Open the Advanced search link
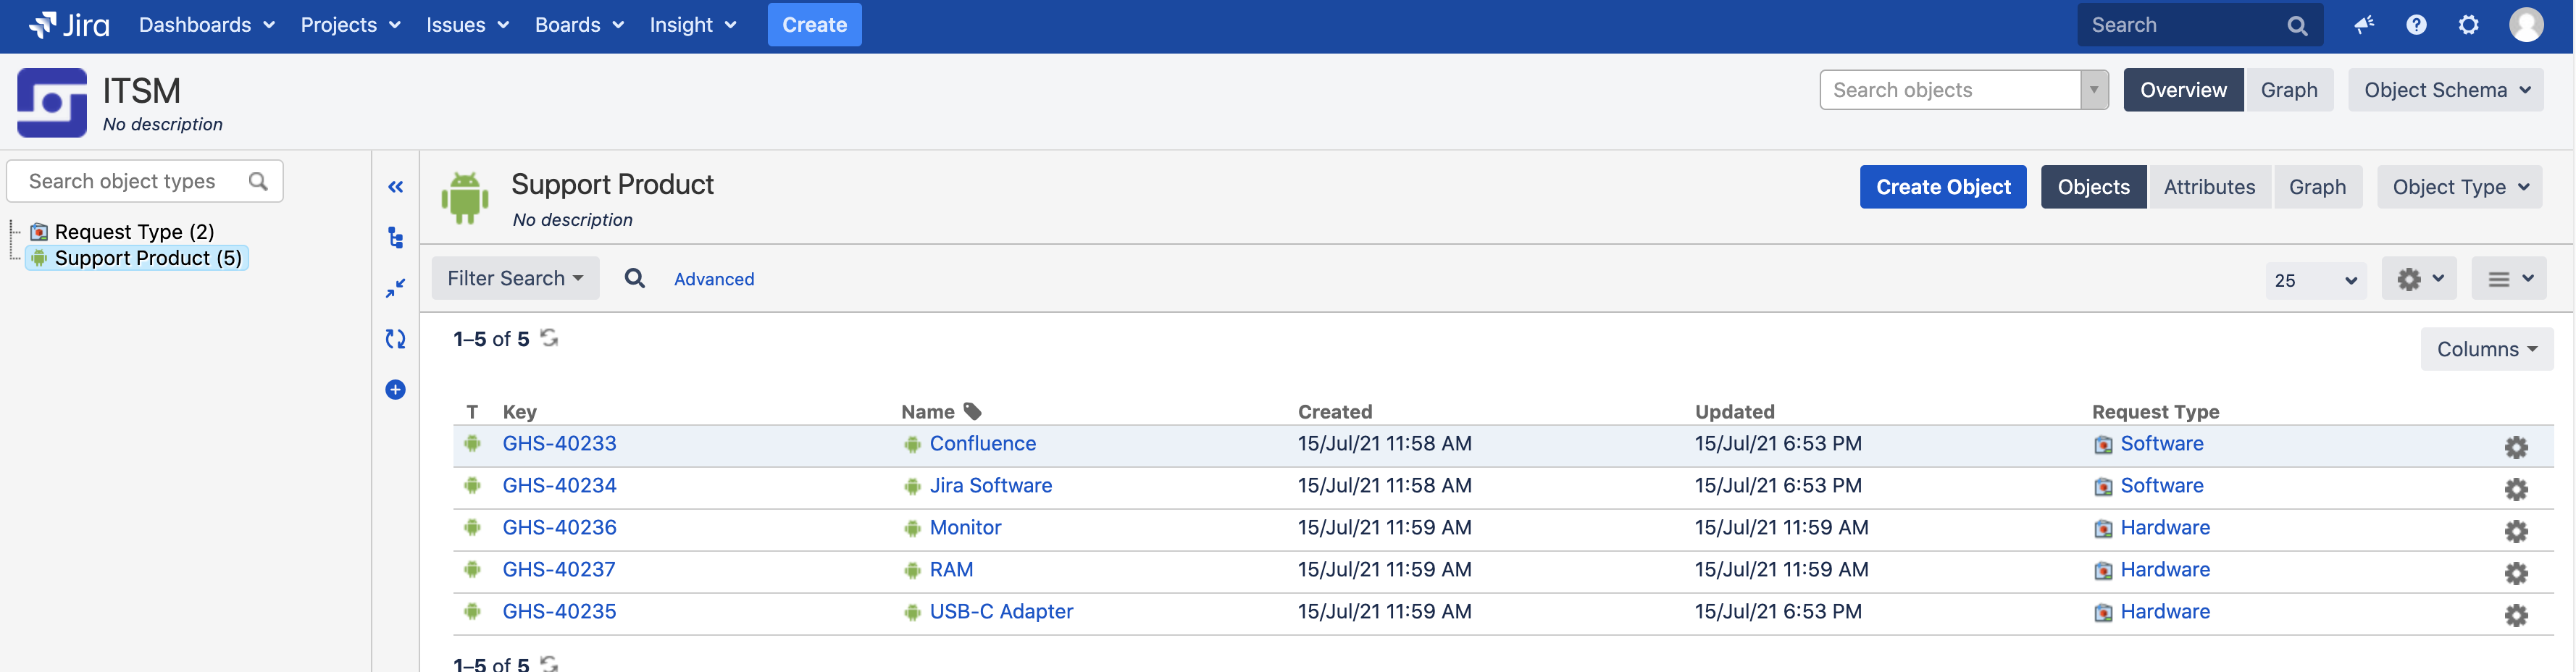The image size is (2576, 672). point(714,280)
